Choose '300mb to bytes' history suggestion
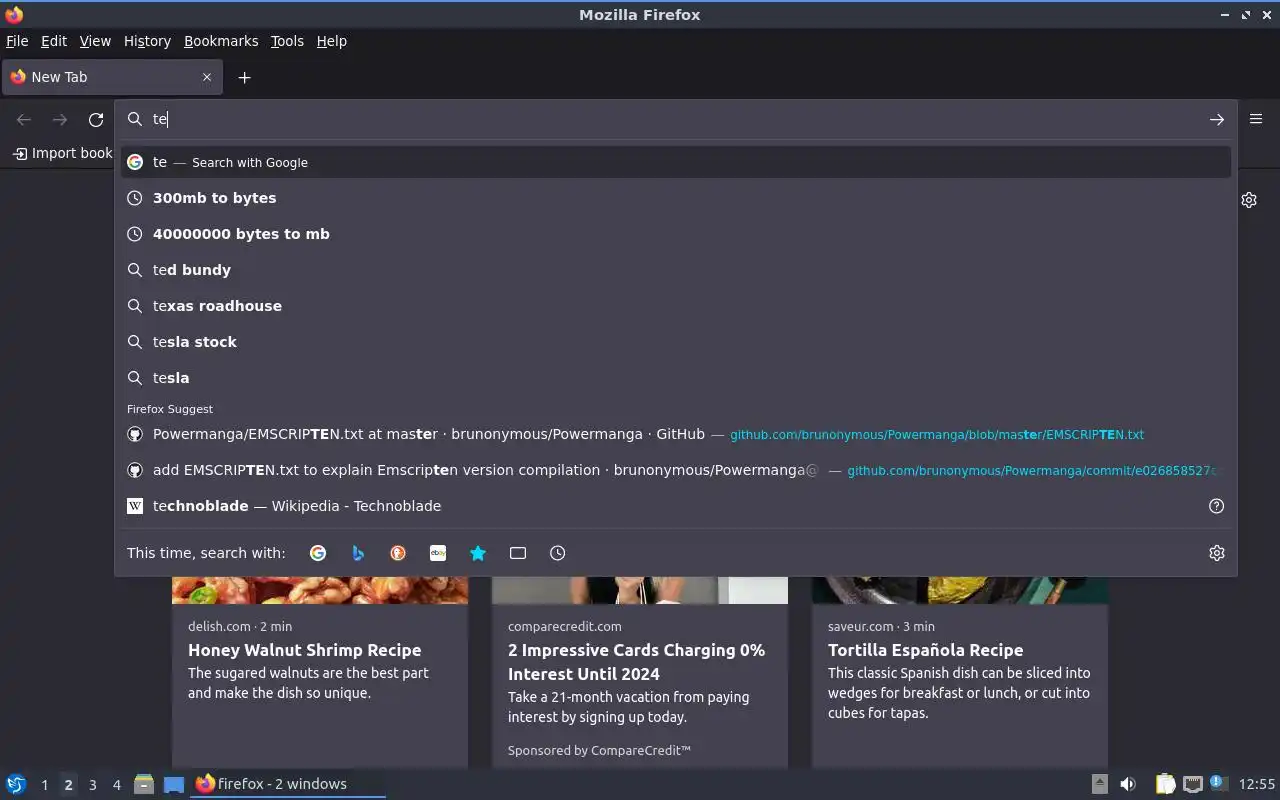This screenshot has height=800, width=1280. [676, 198]
